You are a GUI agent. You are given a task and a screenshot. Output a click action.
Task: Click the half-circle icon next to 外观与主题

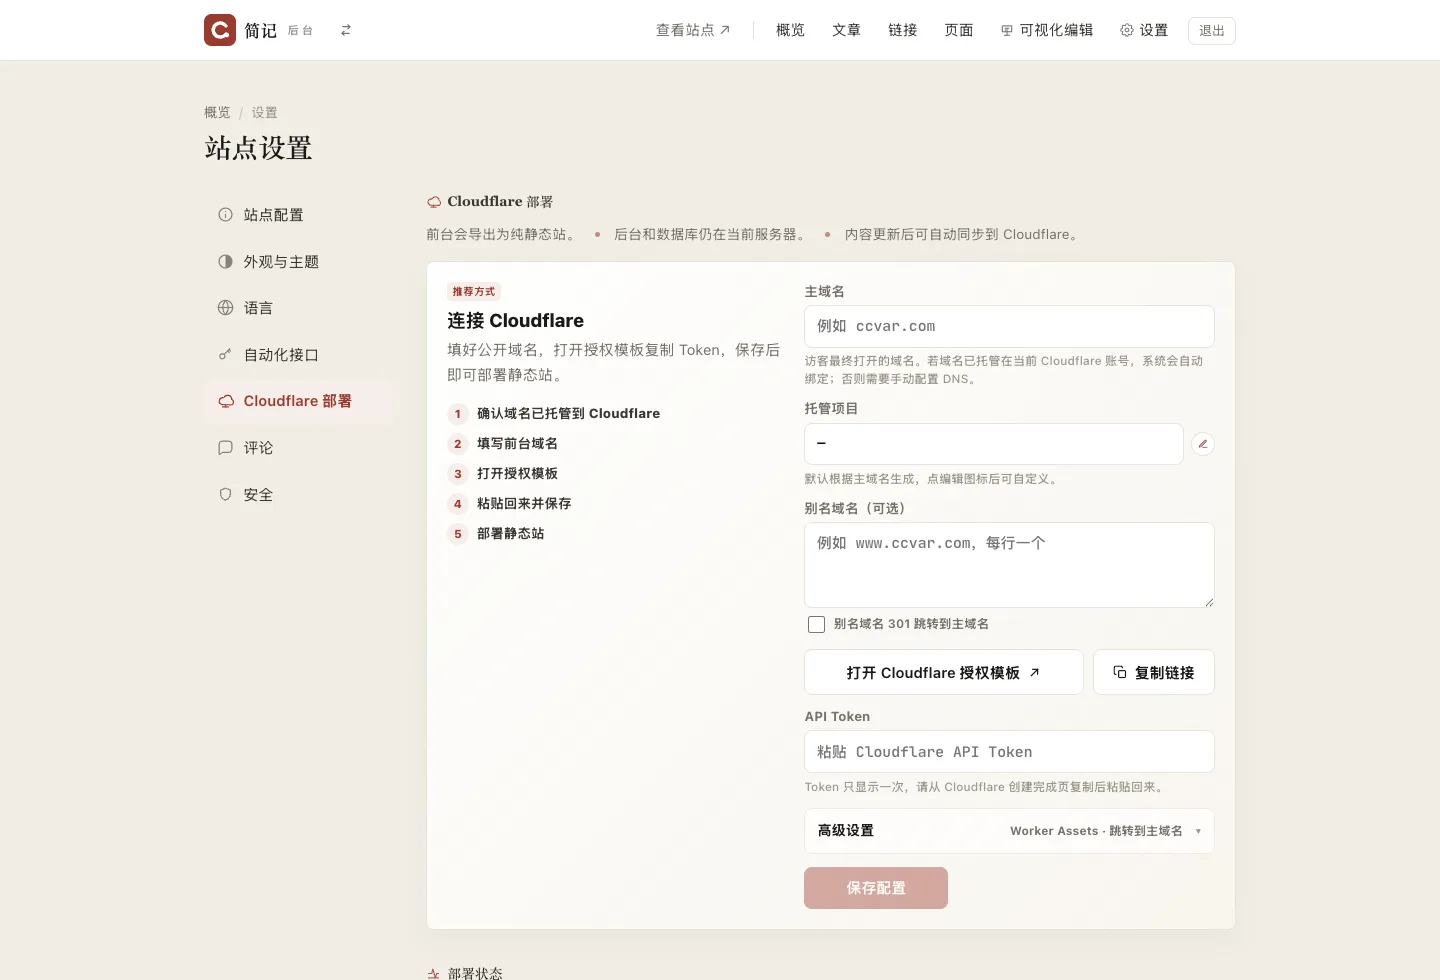click(x=225, y=262)
